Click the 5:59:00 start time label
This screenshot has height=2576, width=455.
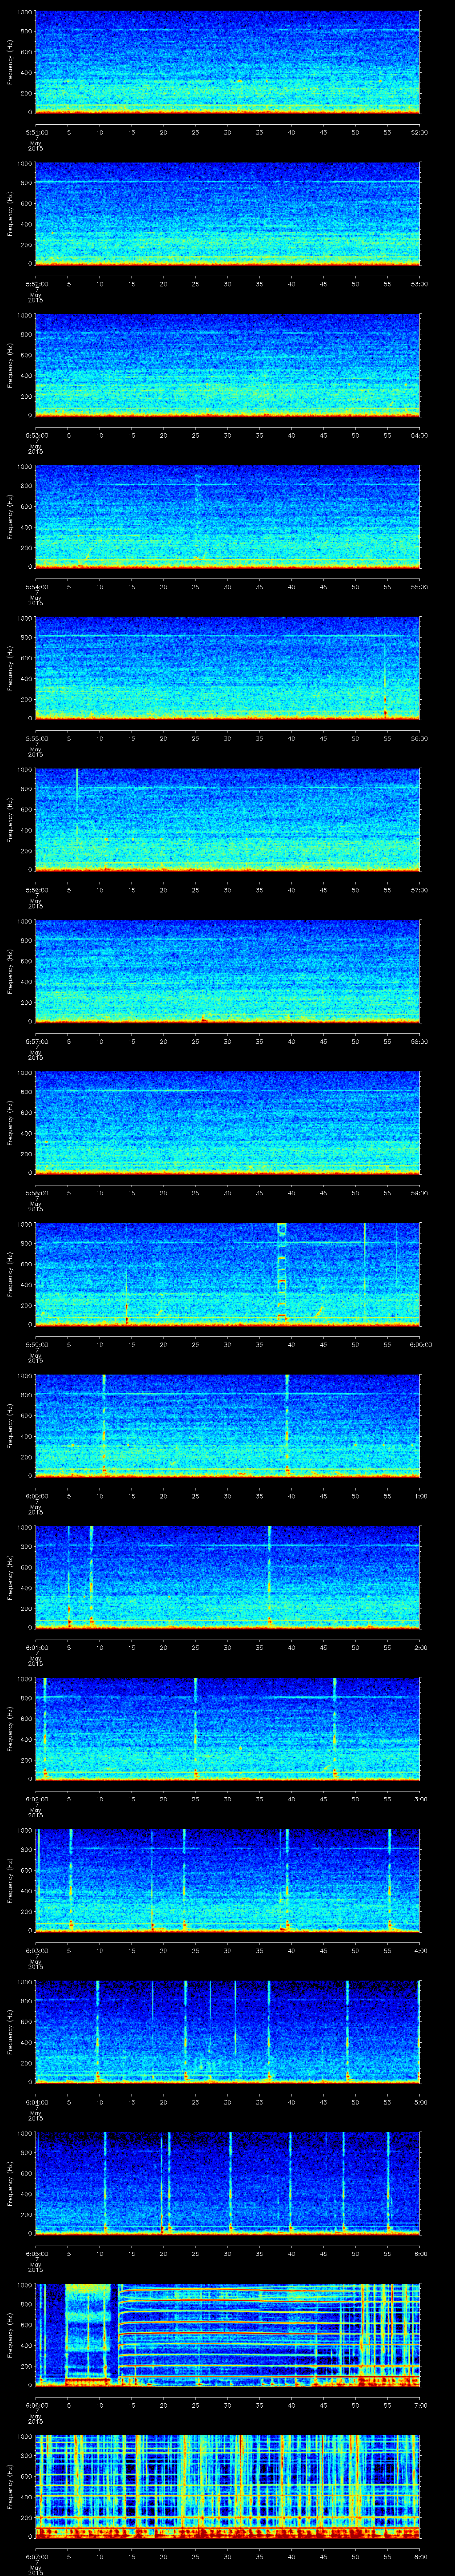pyautogui.click(x=36, y=1345)
